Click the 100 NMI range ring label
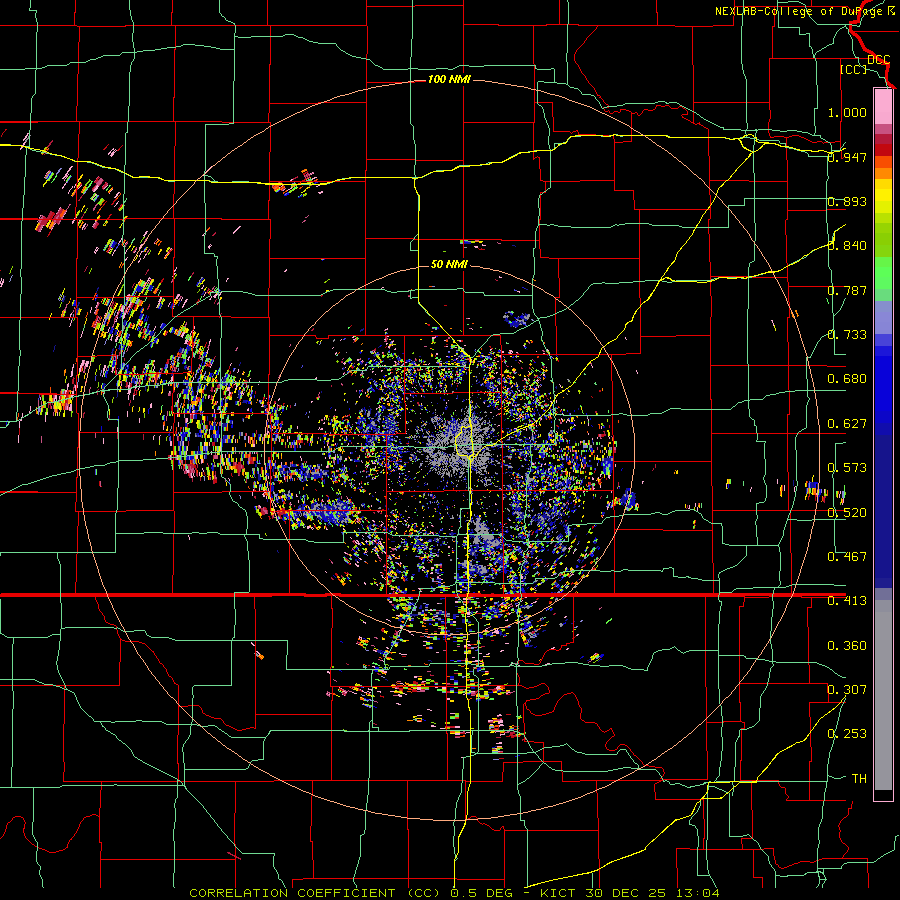 coord(449,79)
